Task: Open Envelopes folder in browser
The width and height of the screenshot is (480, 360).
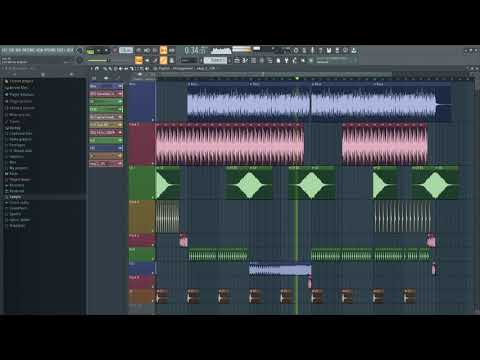Action: pos(15,145)
